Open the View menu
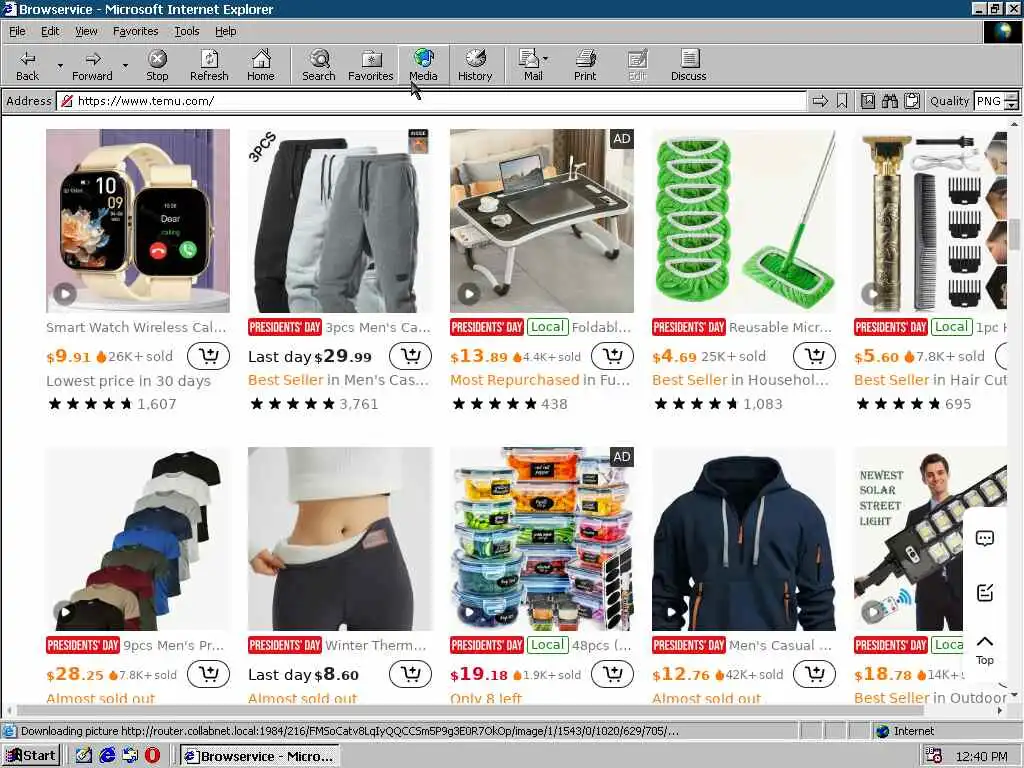 point(86,31)
